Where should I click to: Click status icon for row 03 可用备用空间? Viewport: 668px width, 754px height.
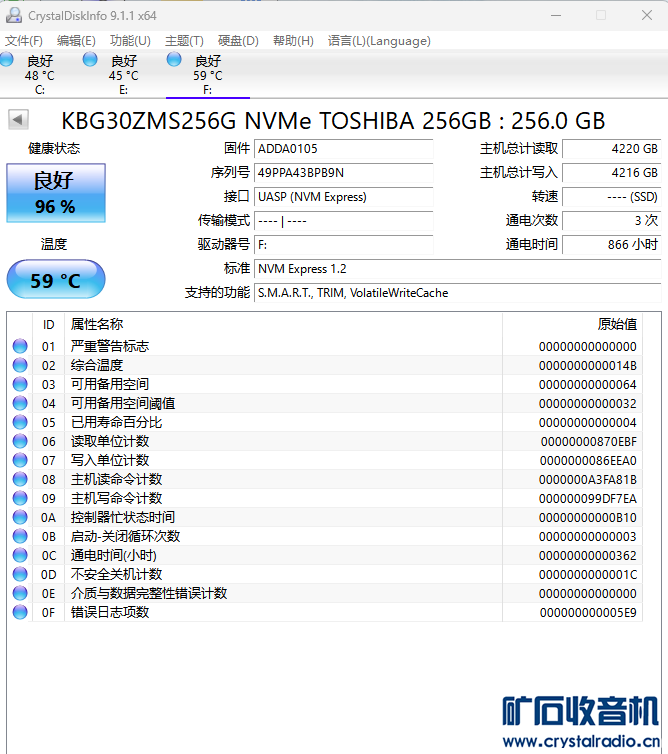(x=20, y=384)
